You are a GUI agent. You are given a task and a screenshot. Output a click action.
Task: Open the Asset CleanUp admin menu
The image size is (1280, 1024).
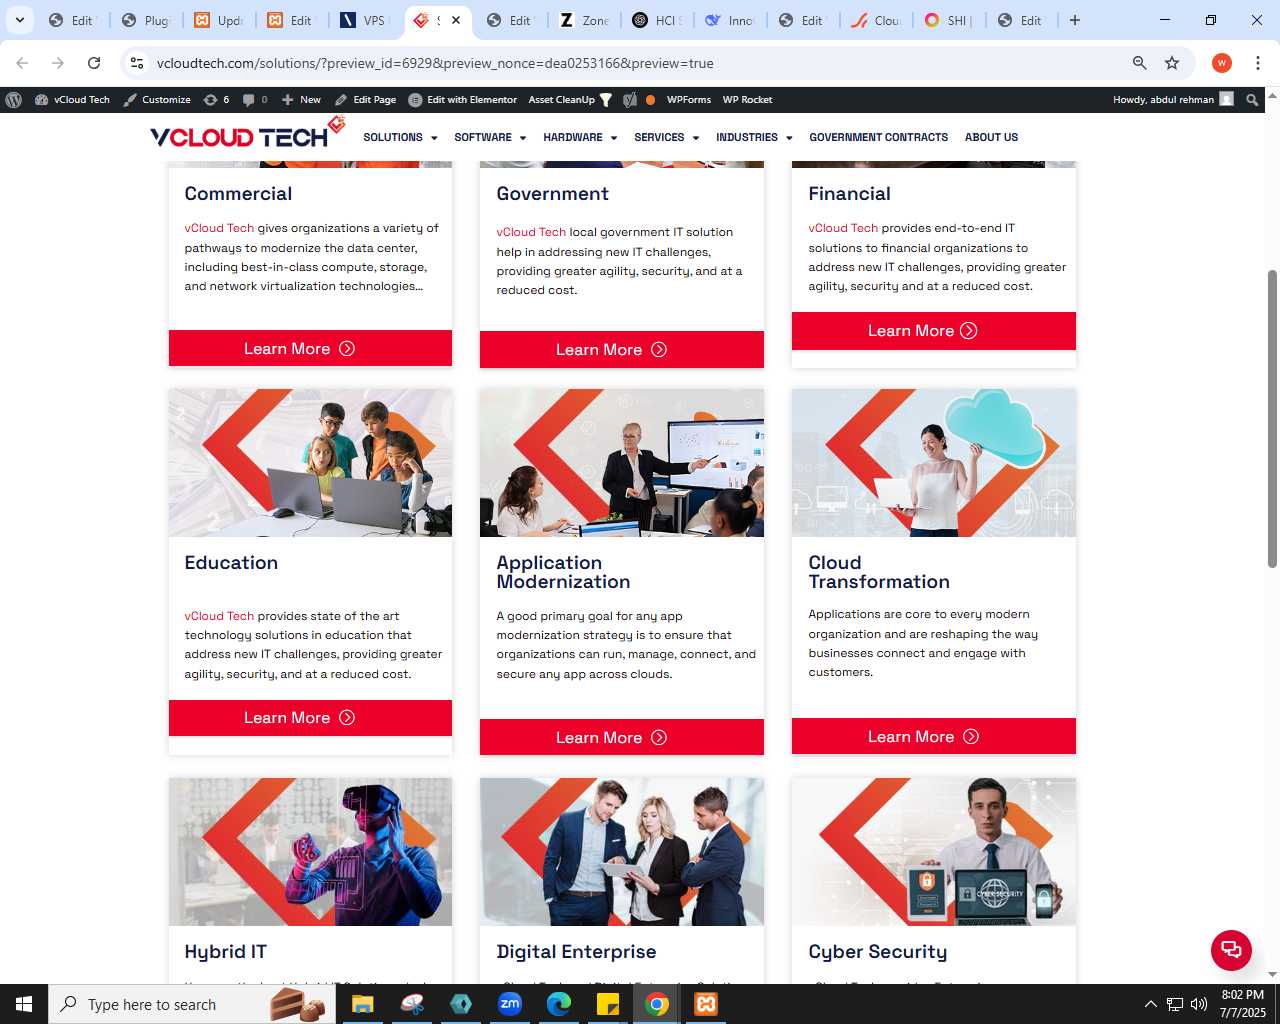[x=570, y=100]
